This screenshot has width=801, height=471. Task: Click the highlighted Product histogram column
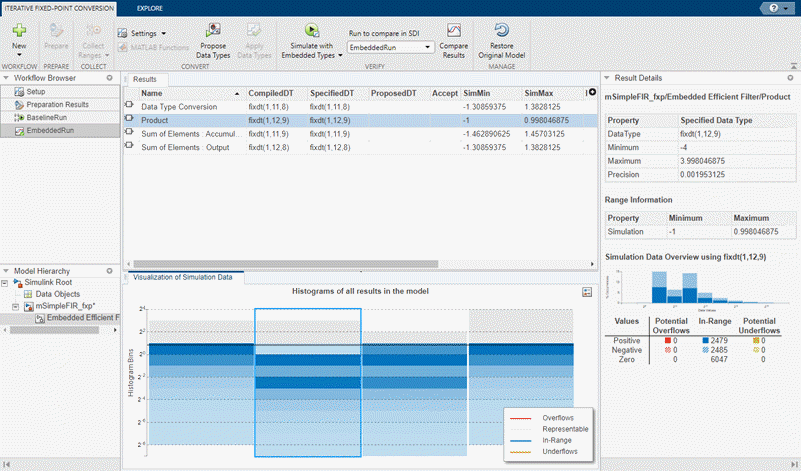tap(307, 380)
